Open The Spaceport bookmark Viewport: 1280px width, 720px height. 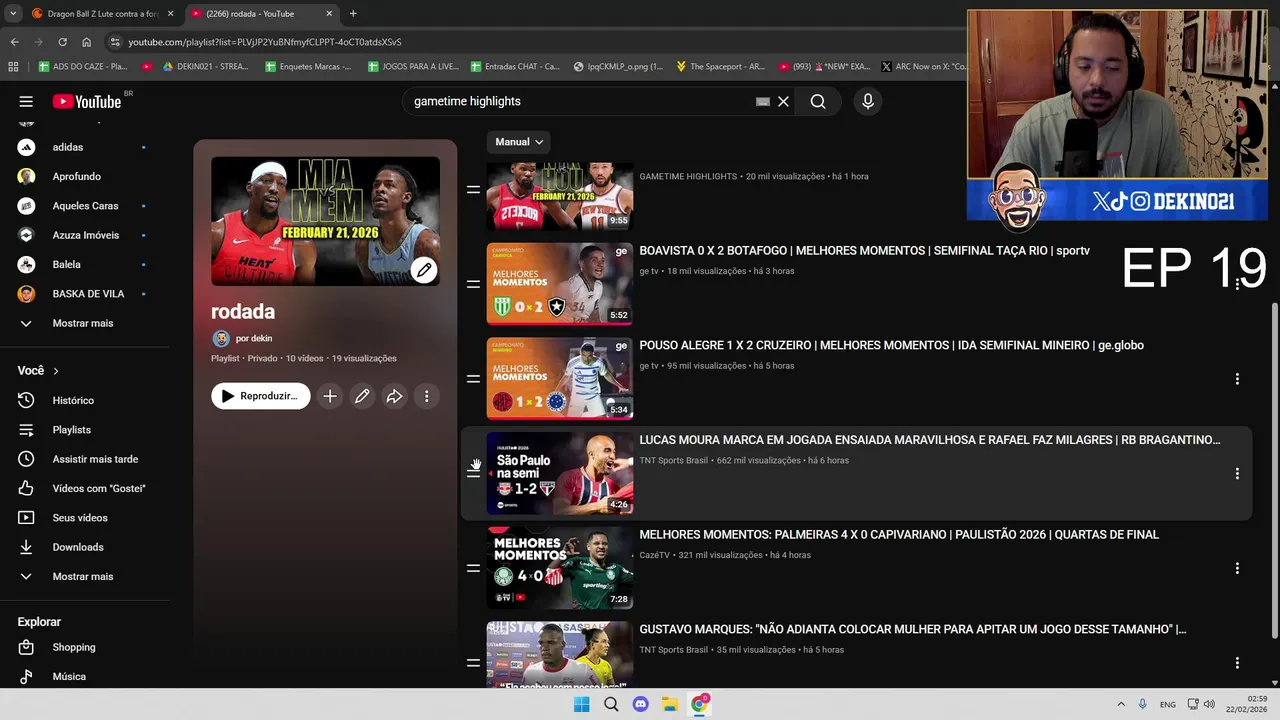pyautogui.click(x=720, y=66)
